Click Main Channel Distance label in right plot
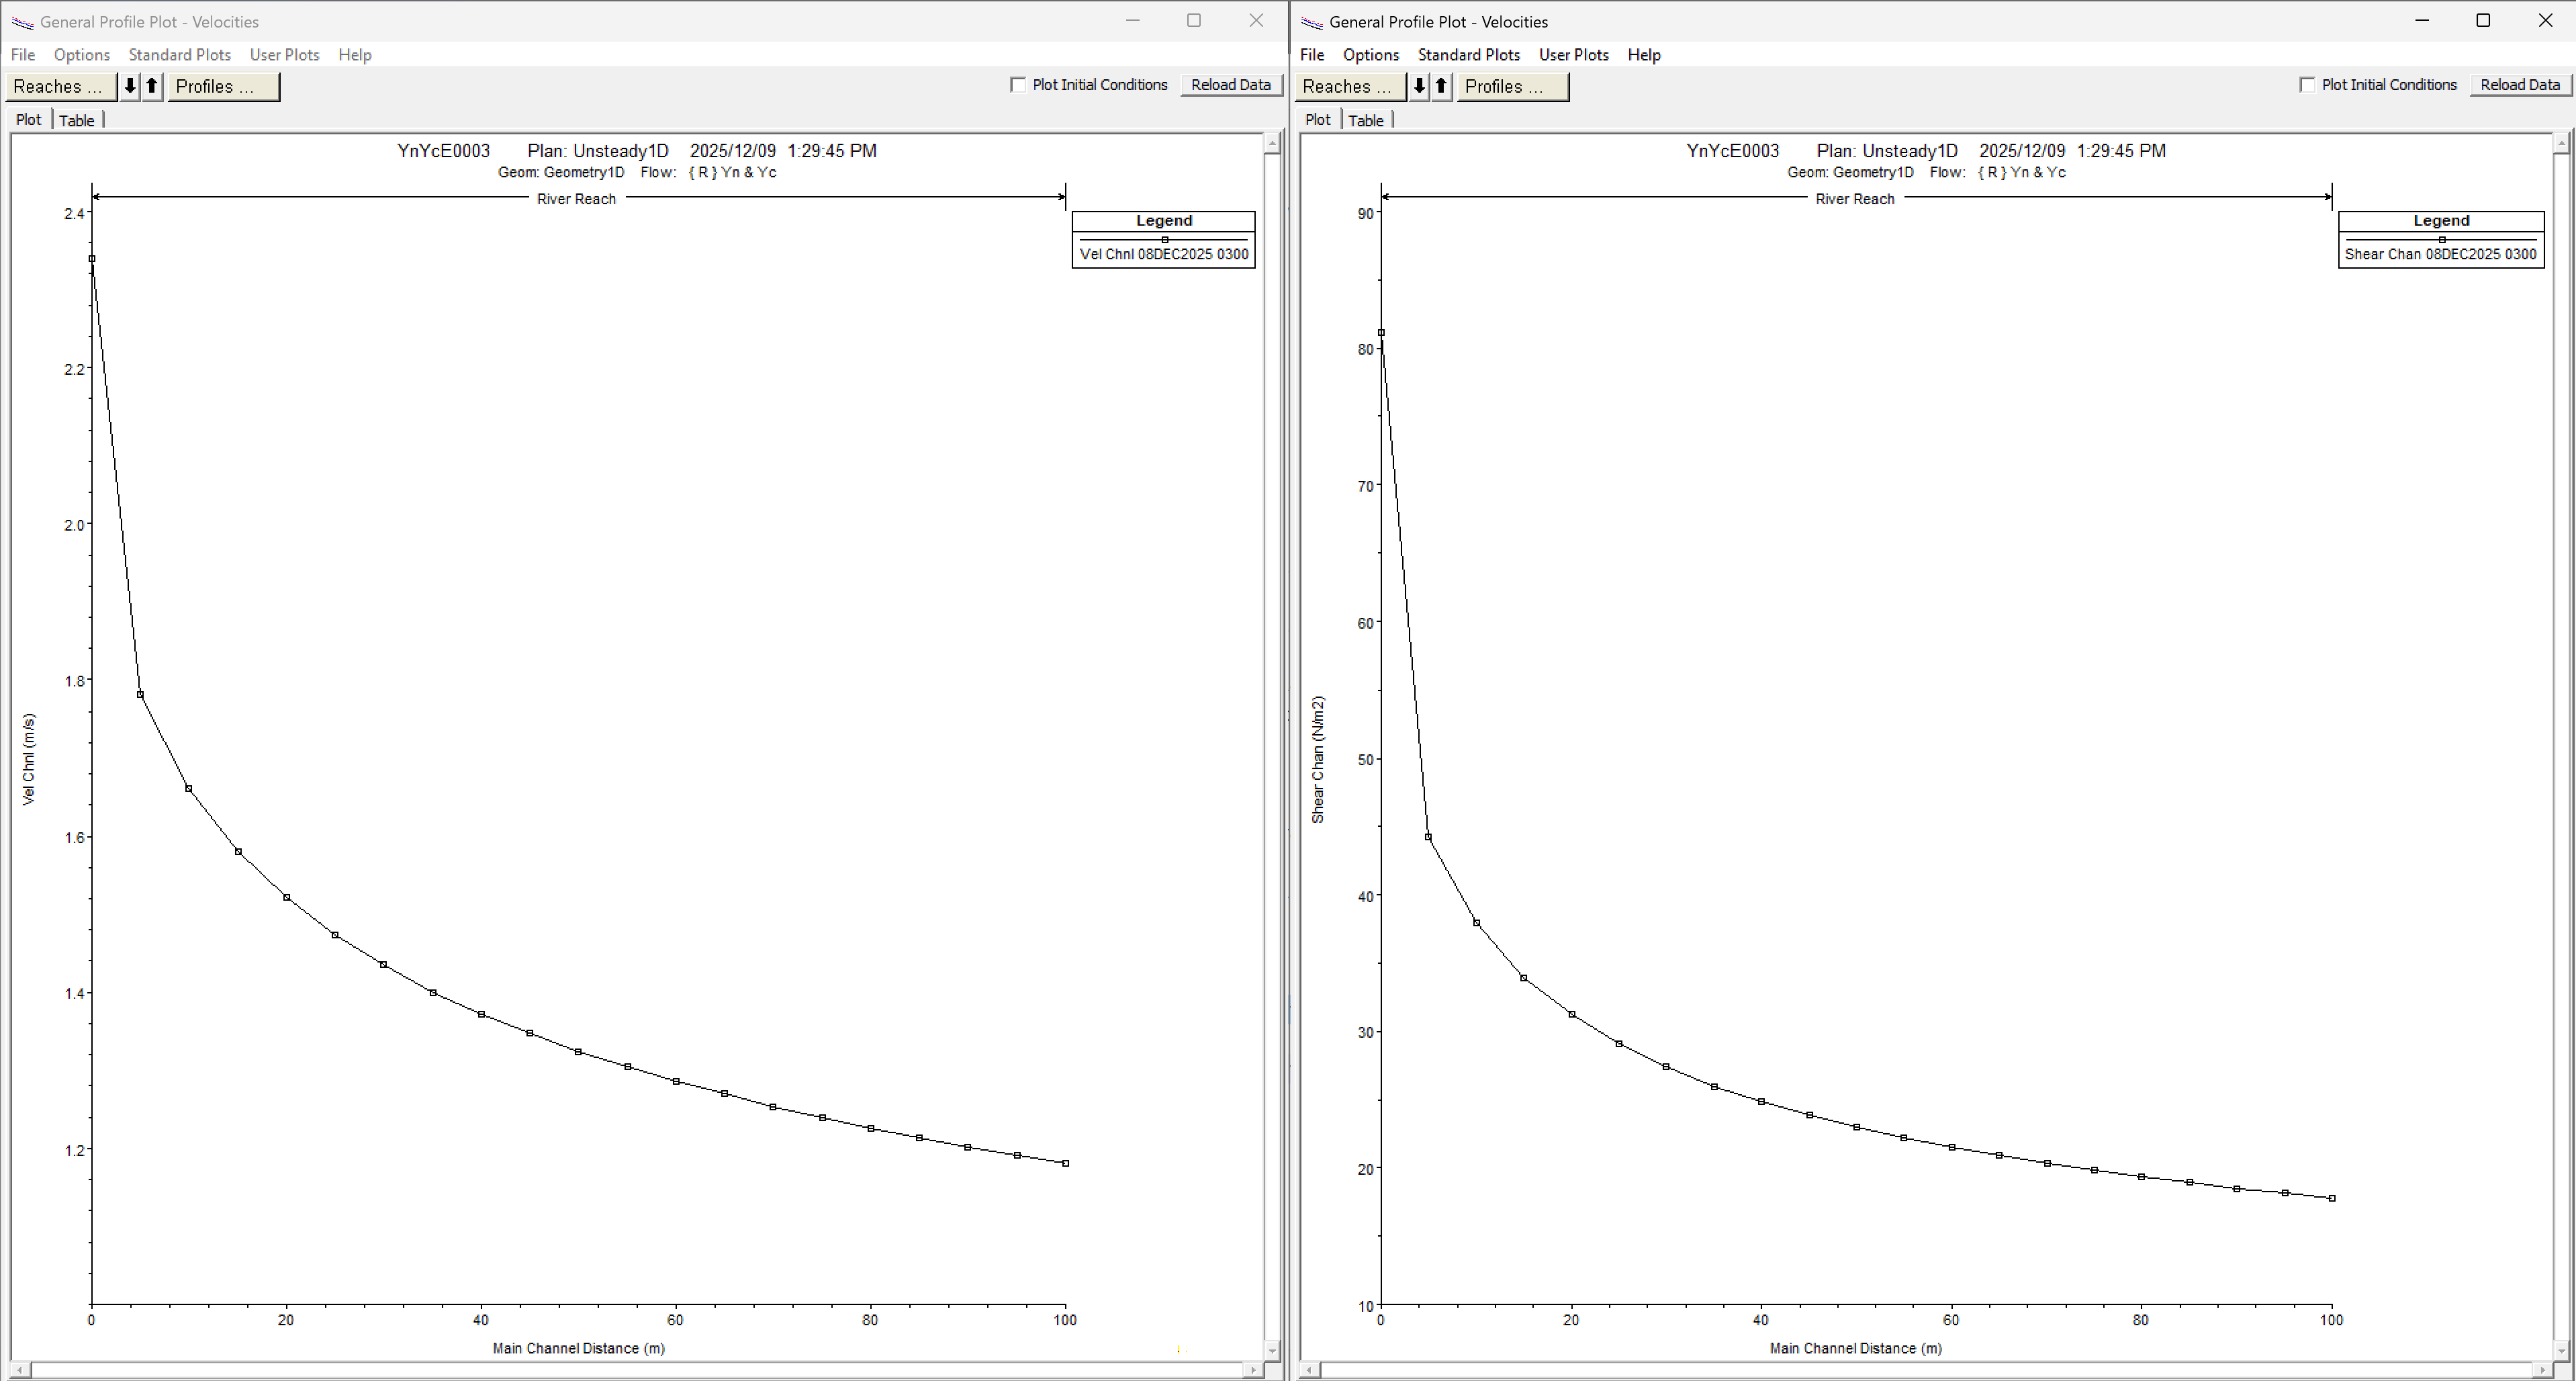Image resolution: width=2576 pixels, height=1381 pixels. click(1856, 1348)
